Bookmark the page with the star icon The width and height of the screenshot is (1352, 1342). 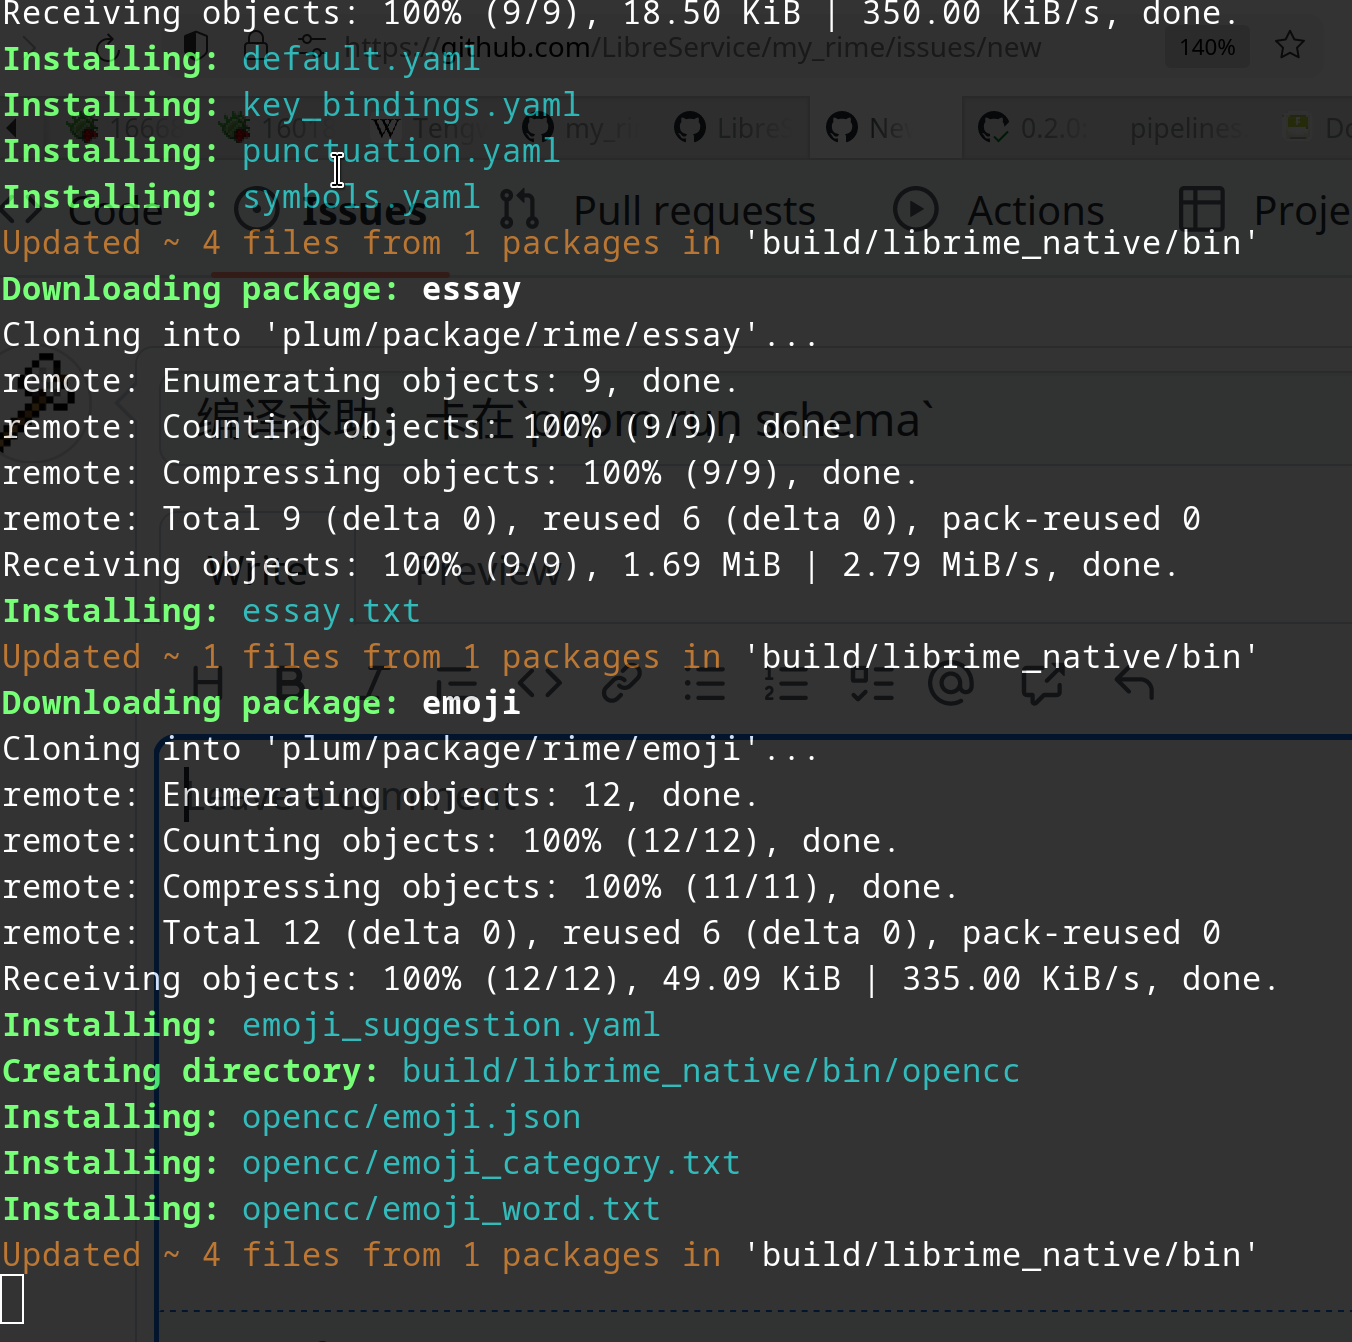(x=1289, y=44)
